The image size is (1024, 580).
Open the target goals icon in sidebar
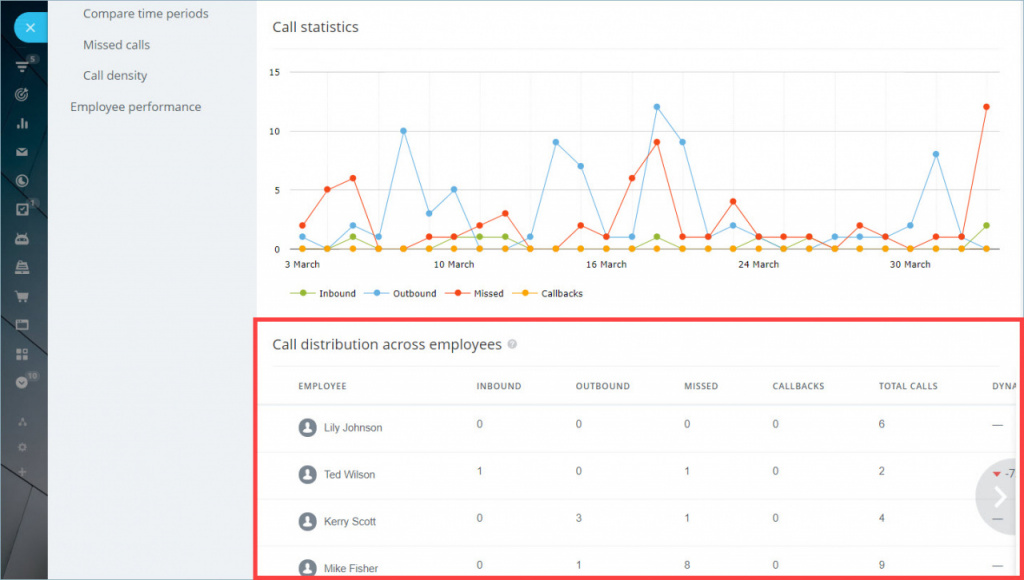(x=22, y=95)
